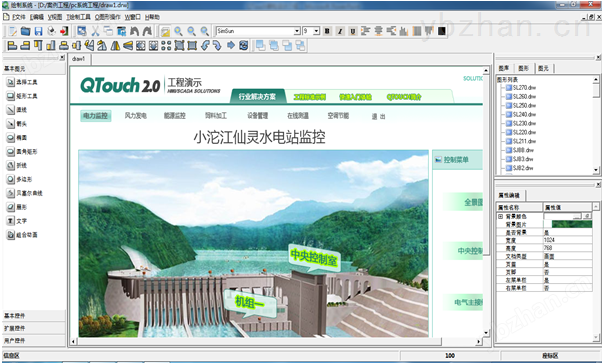The width and height of the screenshot is (603, 364).
Task: Toggle italic formatting button
Action: 340,31
